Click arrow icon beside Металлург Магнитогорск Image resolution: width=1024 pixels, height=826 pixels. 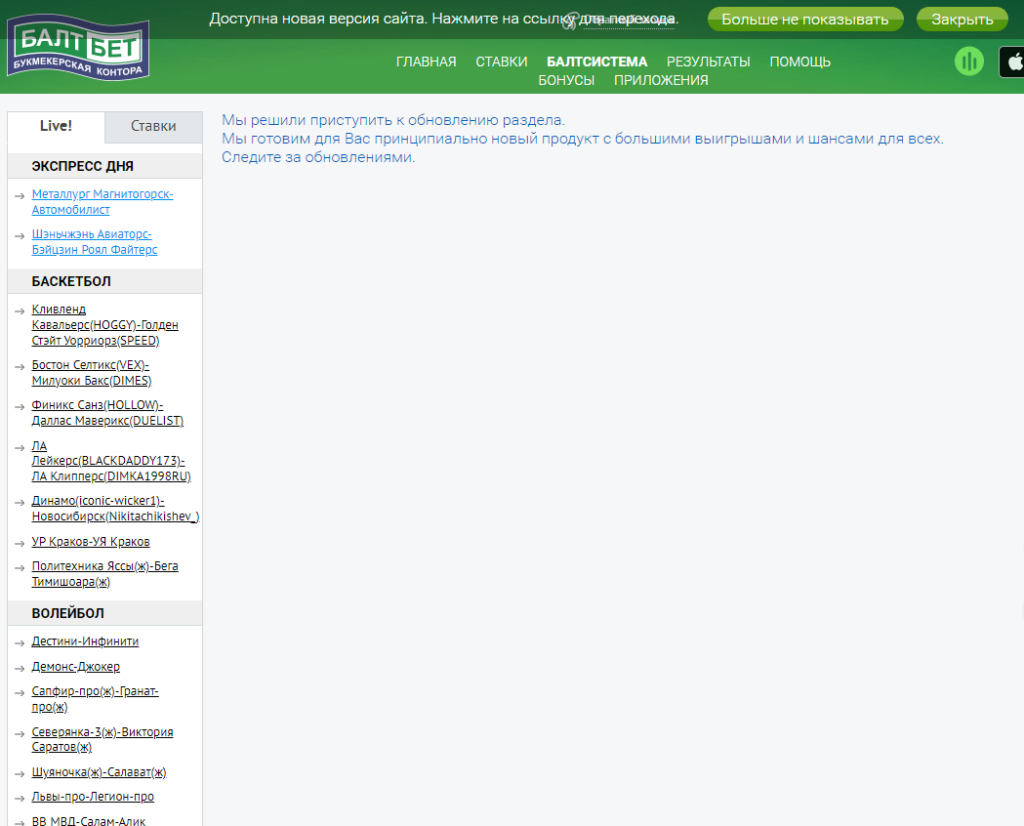pos(20,196)
